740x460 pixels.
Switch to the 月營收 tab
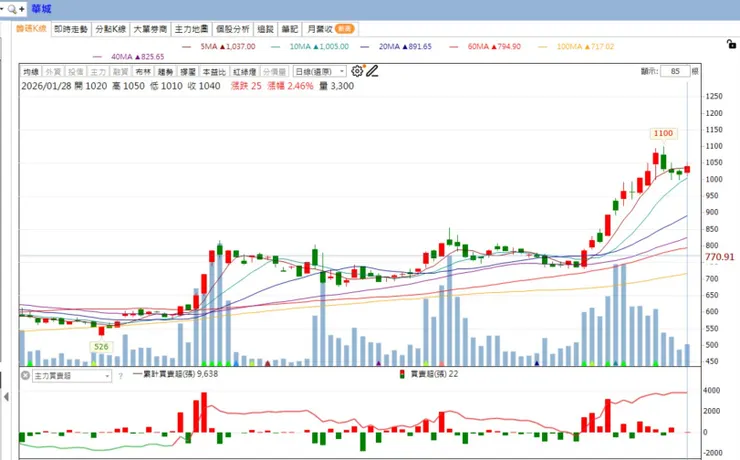330,29
